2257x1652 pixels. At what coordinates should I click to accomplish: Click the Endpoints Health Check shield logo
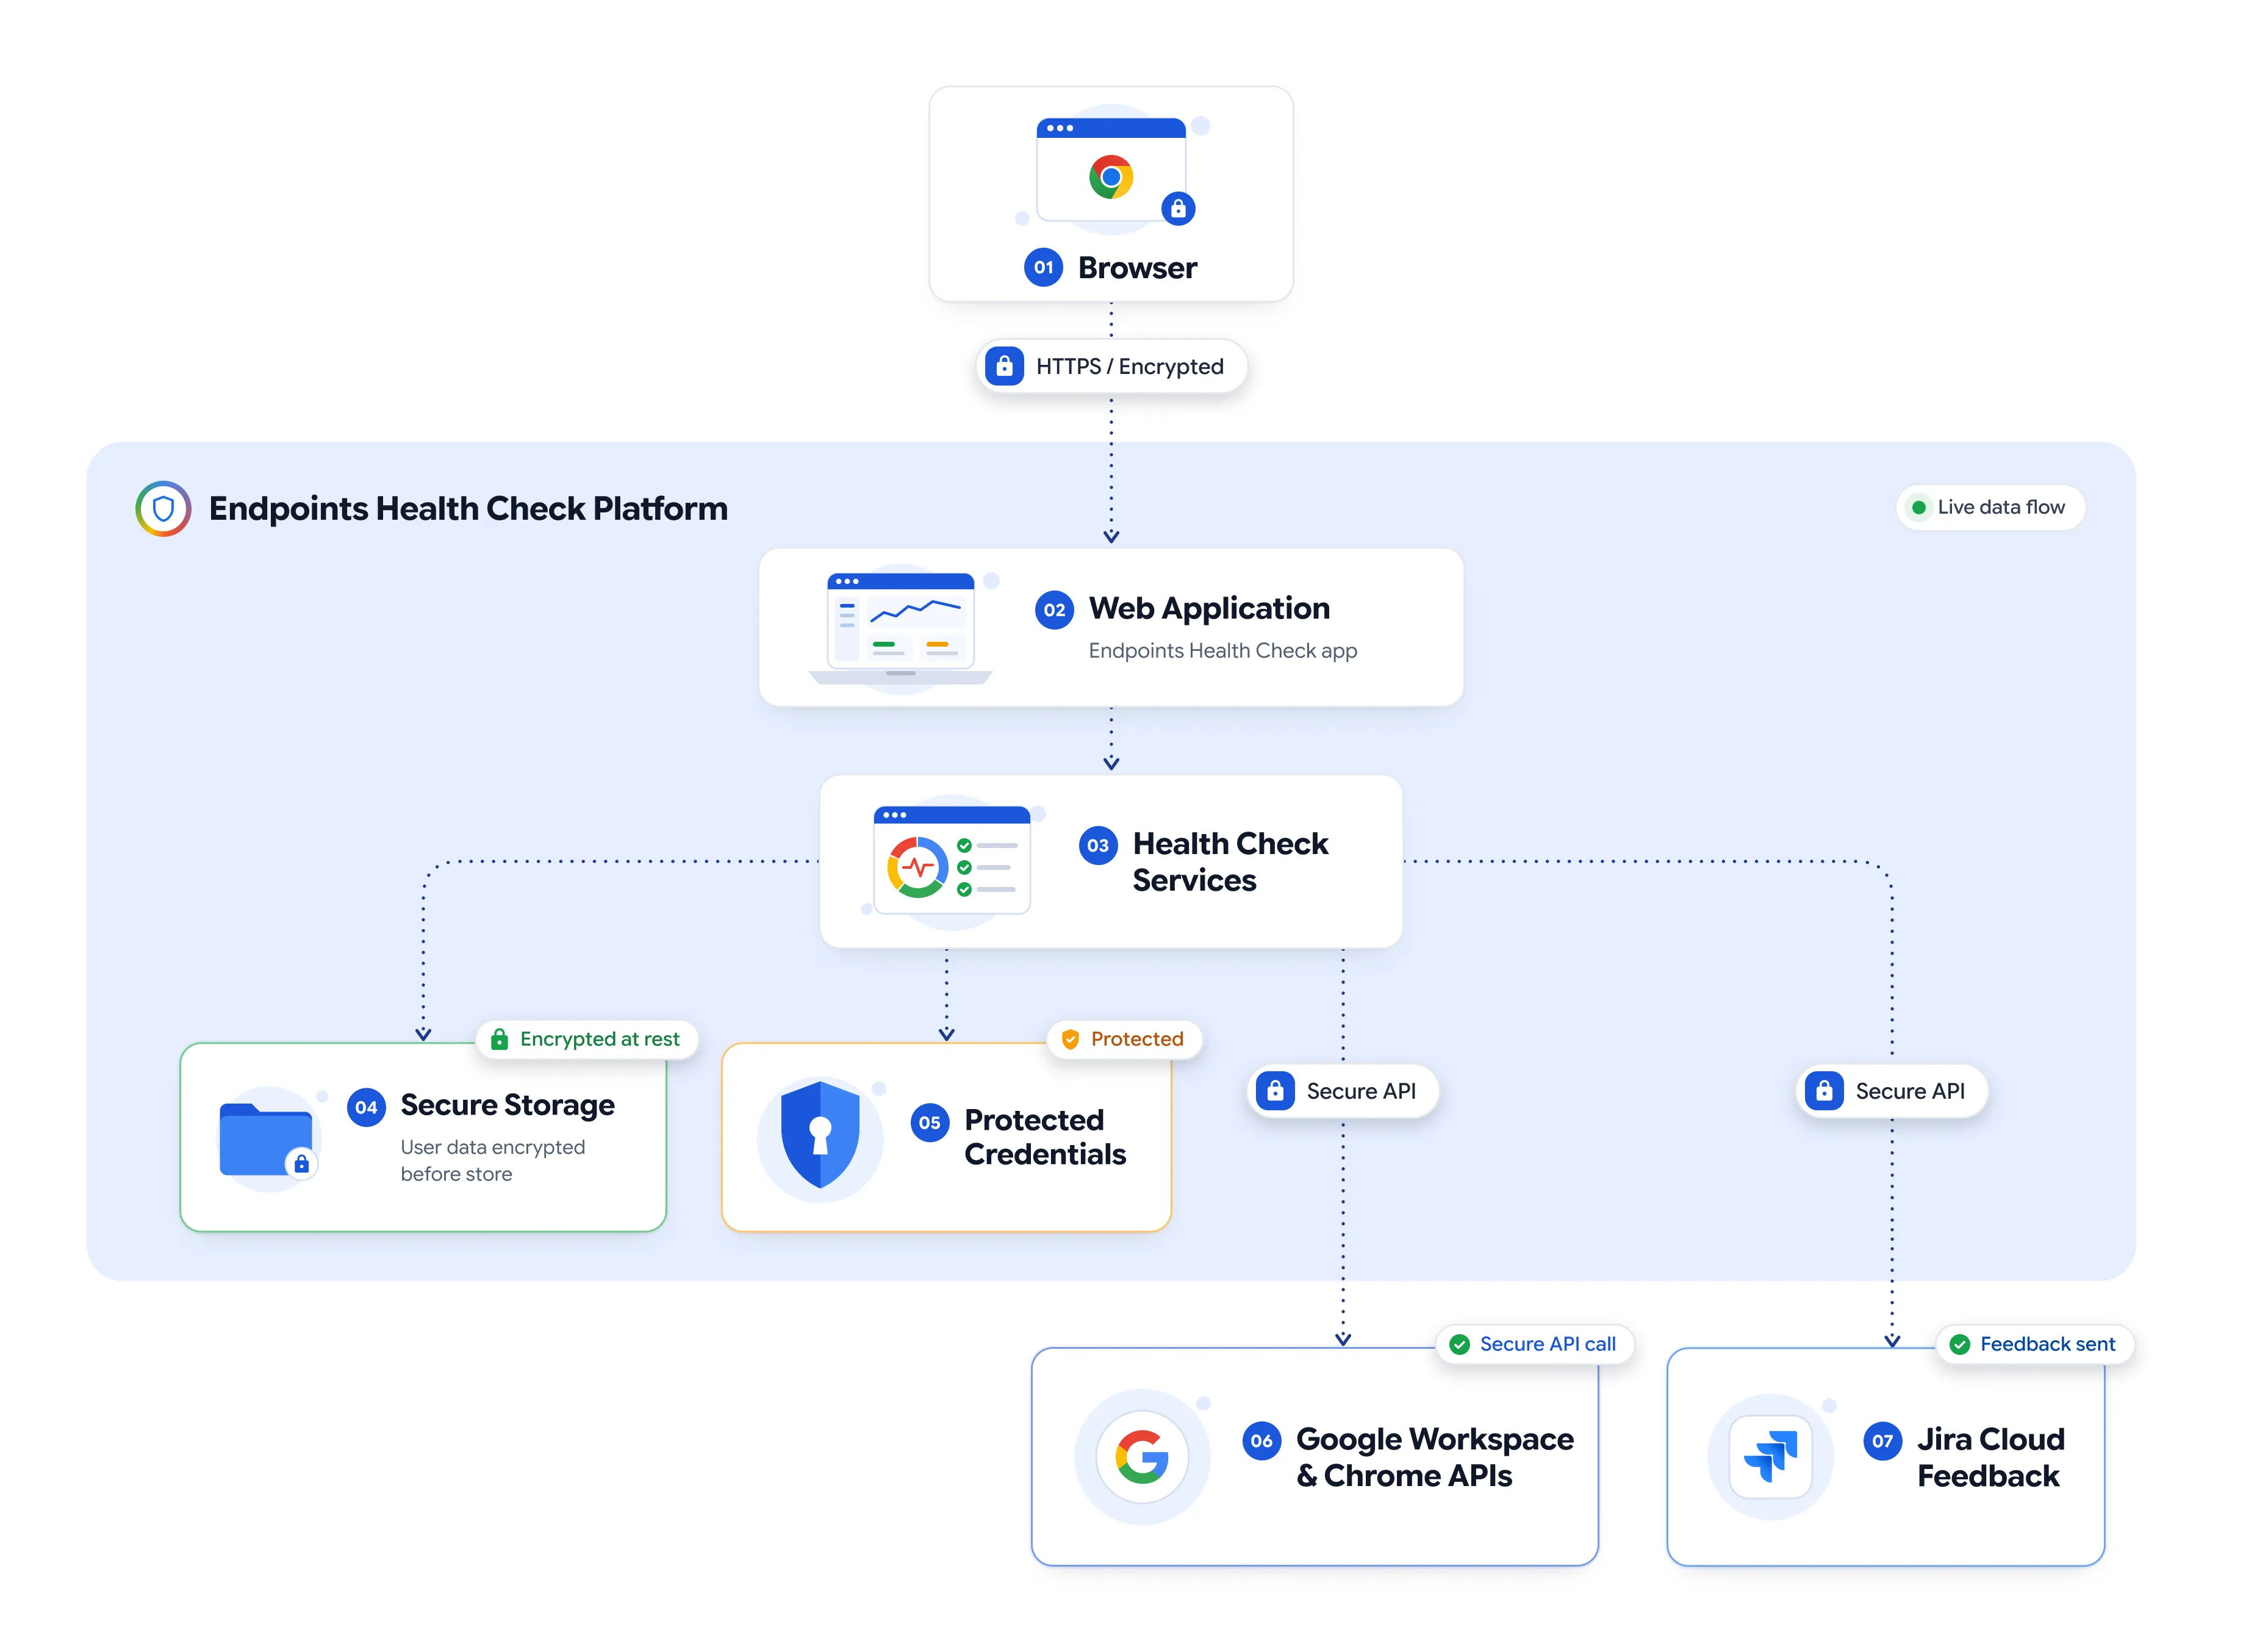coord(163,509)
